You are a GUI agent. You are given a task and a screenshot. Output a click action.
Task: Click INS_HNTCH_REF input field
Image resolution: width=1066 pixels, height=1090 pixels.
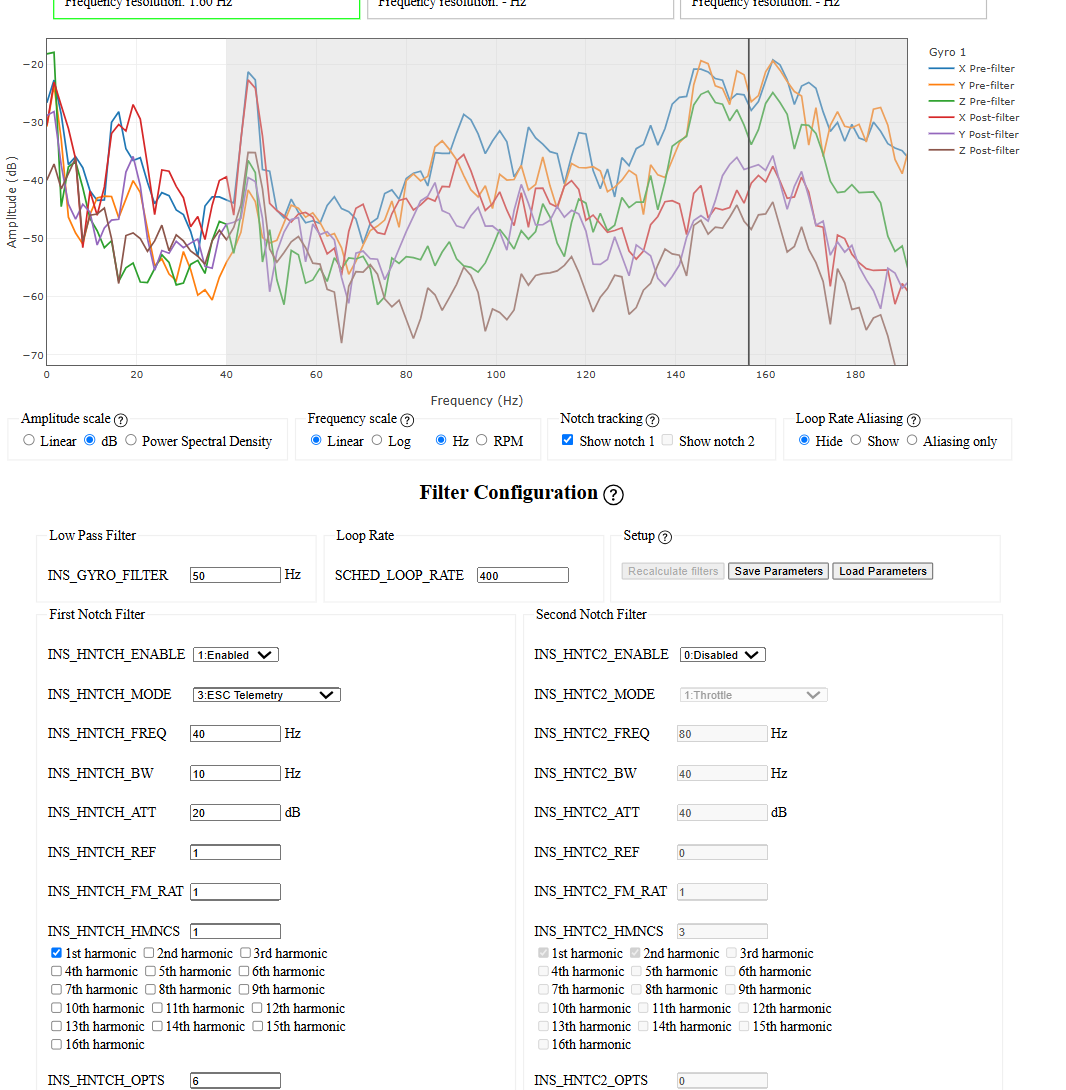coord(235,852)
